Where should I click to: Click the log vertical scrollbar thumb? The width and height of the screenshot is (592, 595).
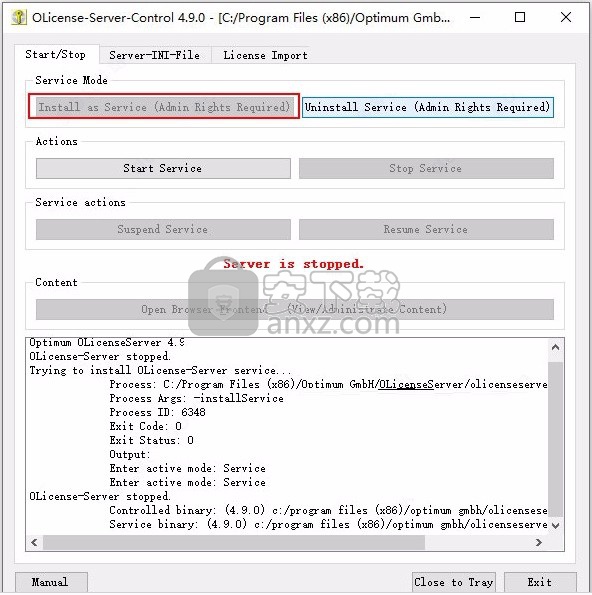pos(556,439)
